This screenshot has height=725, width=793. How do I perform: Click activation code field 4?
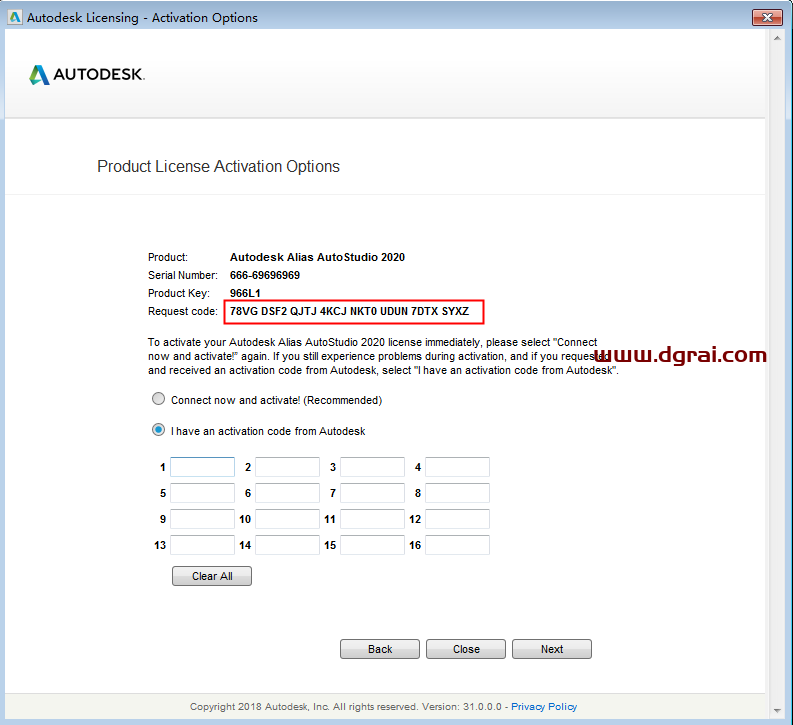(x=457, y=467)
